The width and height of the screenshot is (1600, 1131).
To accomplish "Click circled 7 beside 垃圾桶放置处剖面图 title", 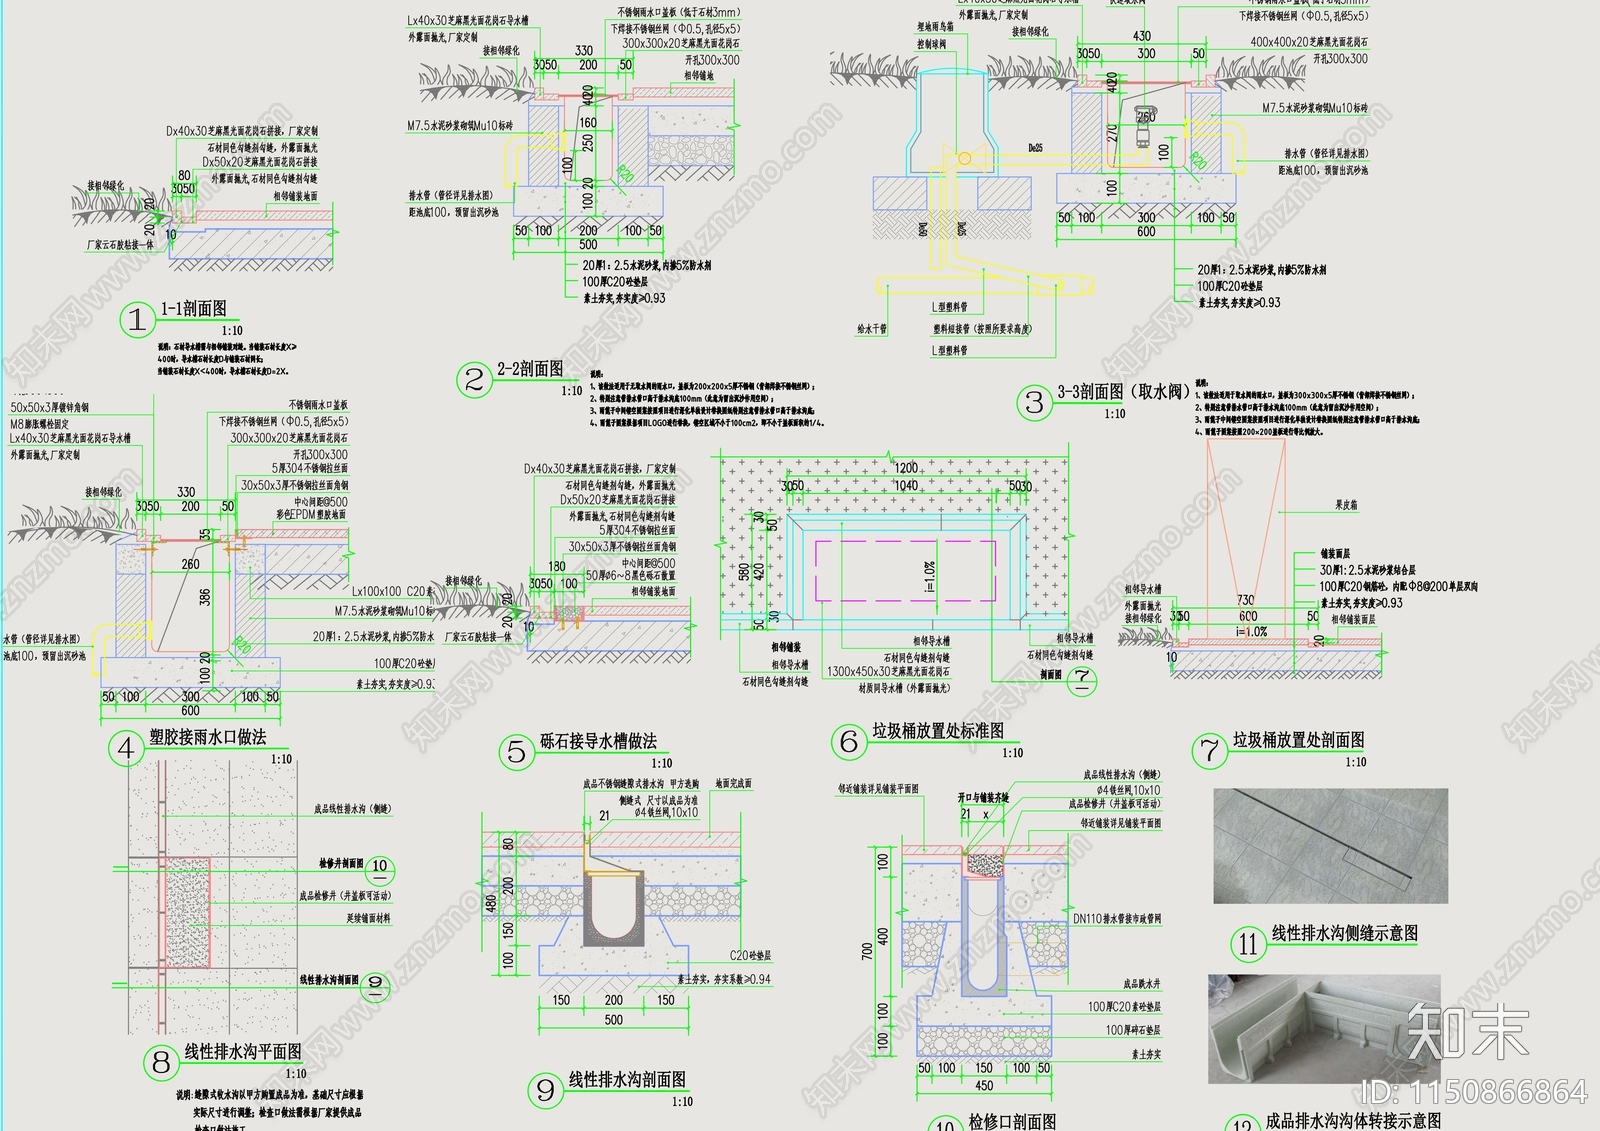I will [1209, 751].
